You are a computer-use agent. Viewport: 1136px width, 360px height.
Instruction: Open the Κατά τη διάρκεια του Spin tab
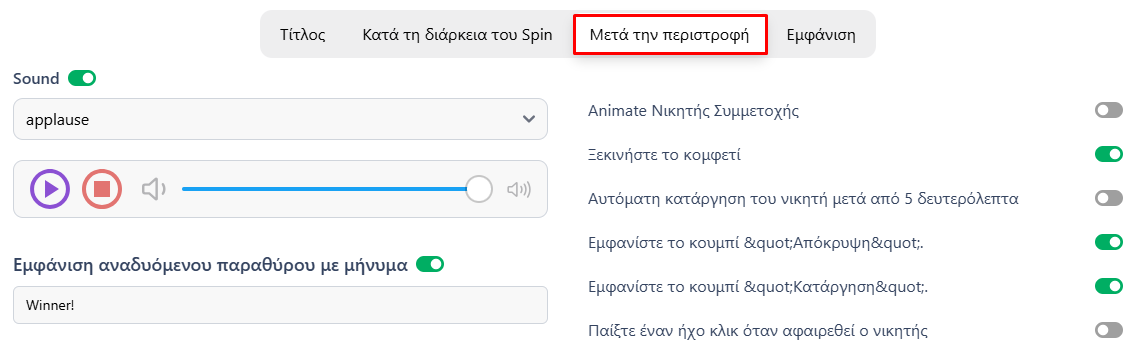pos(457,35)
